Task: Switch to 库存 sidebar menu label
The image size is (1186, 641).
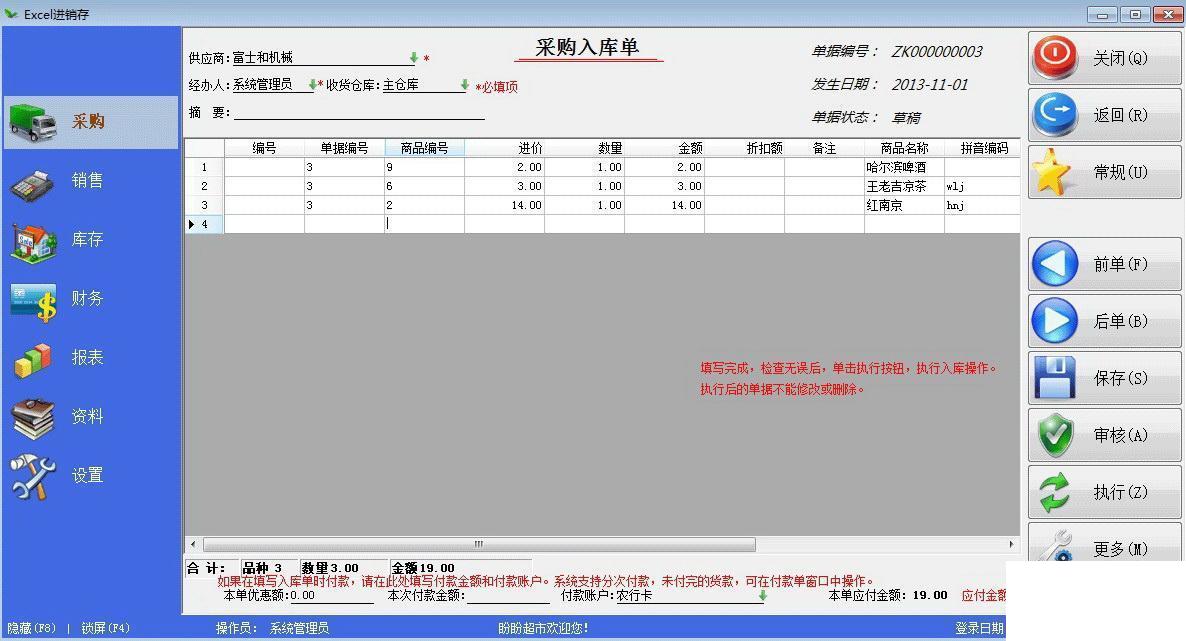Action: coord(88,239)
